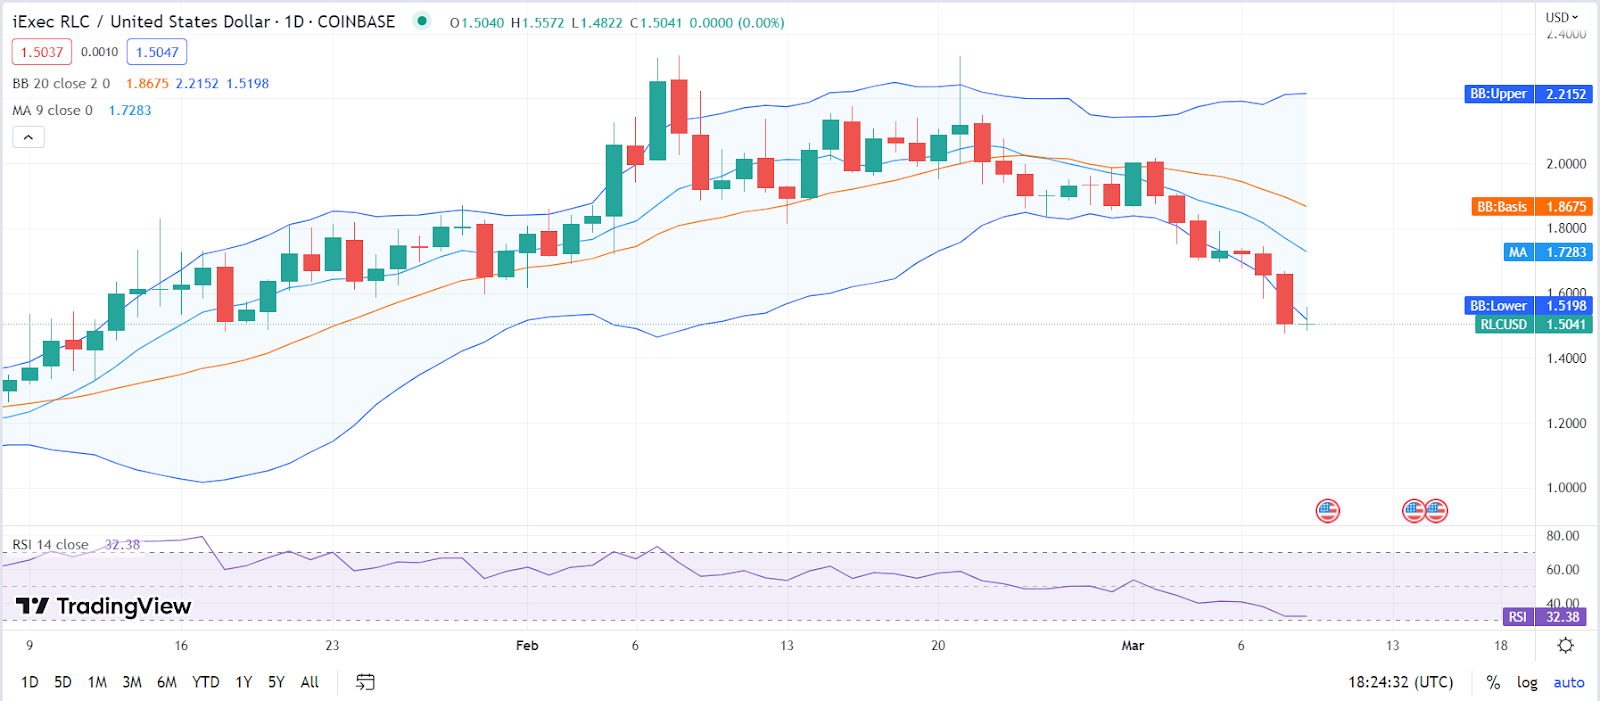Select the YTD time range
This screenshot has width=1600, height=701.
(206, 682)
